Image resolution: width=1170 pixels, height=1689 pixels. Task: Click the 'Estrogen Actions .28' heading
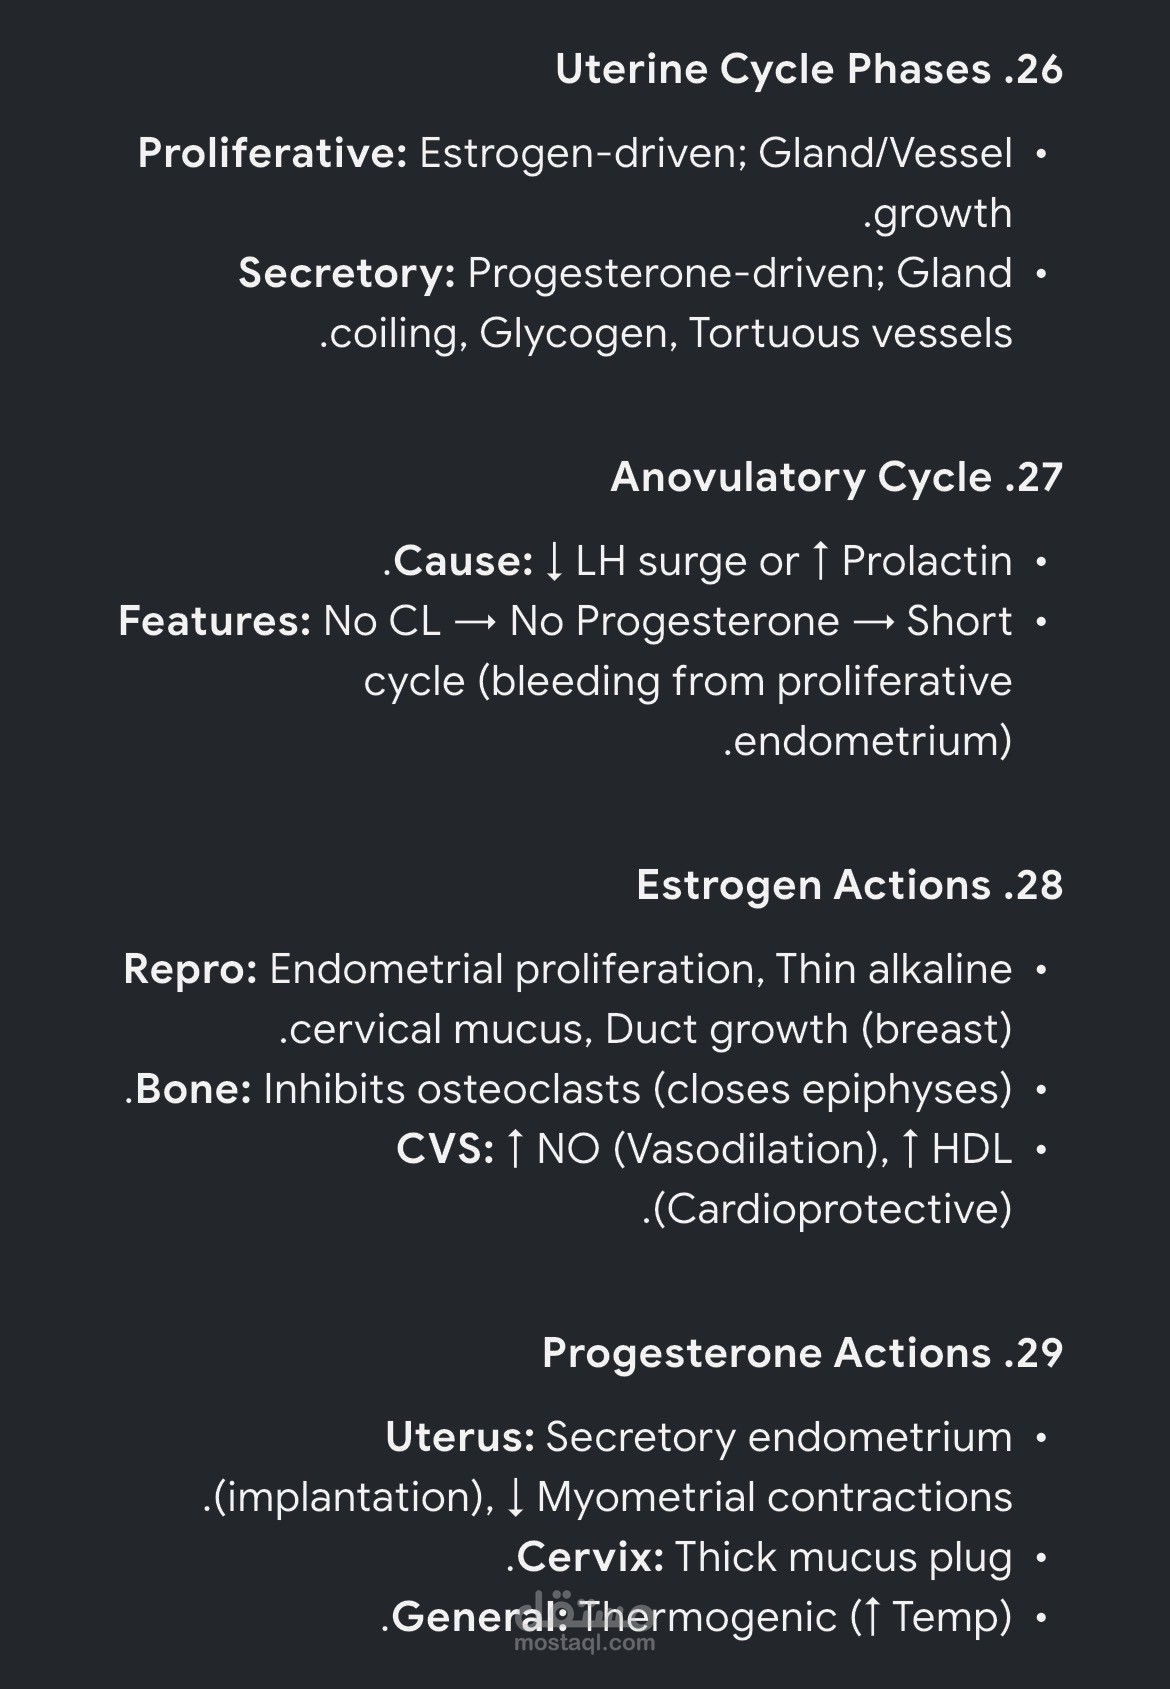pos(850,886)
